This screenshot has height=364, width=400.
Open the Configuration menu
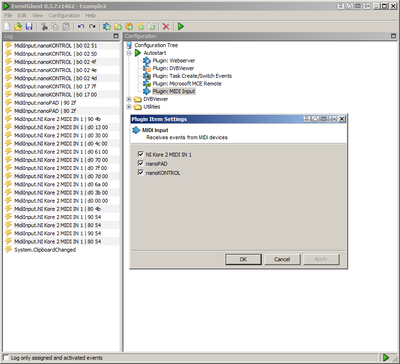64,15
